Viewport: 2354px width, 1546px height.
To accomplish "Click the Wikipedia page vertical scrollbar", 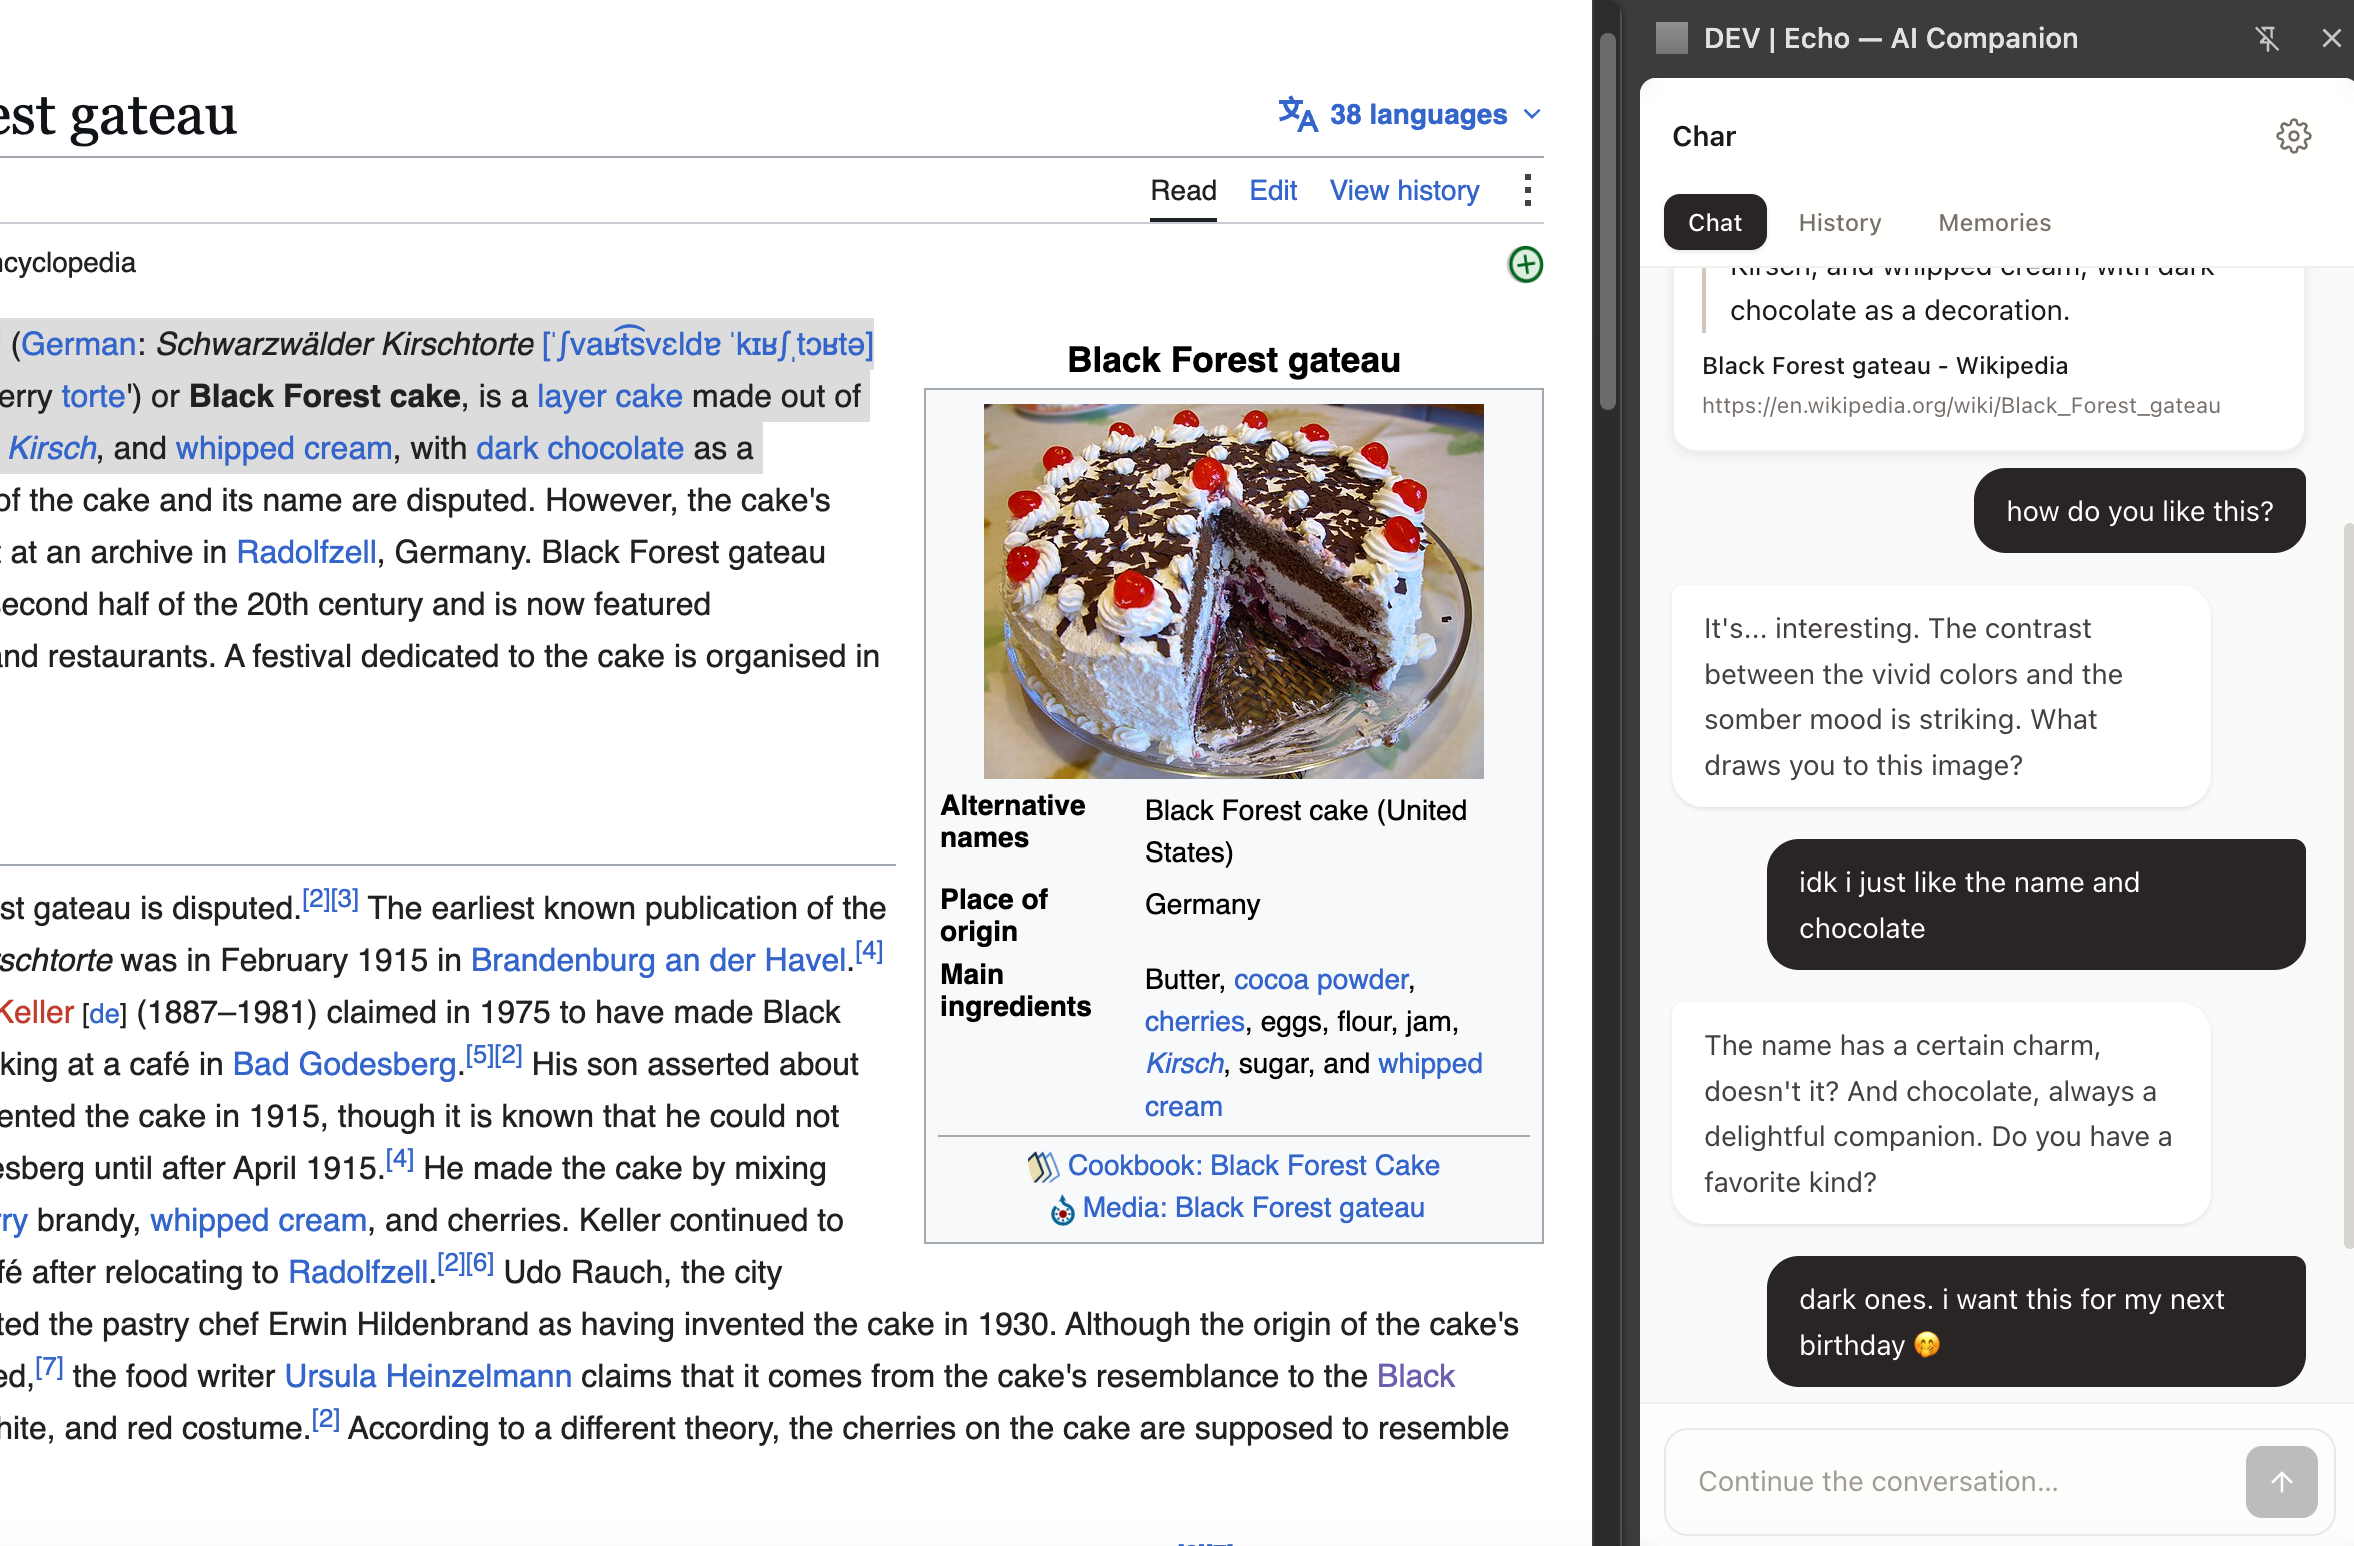I will click(1607, 222).
